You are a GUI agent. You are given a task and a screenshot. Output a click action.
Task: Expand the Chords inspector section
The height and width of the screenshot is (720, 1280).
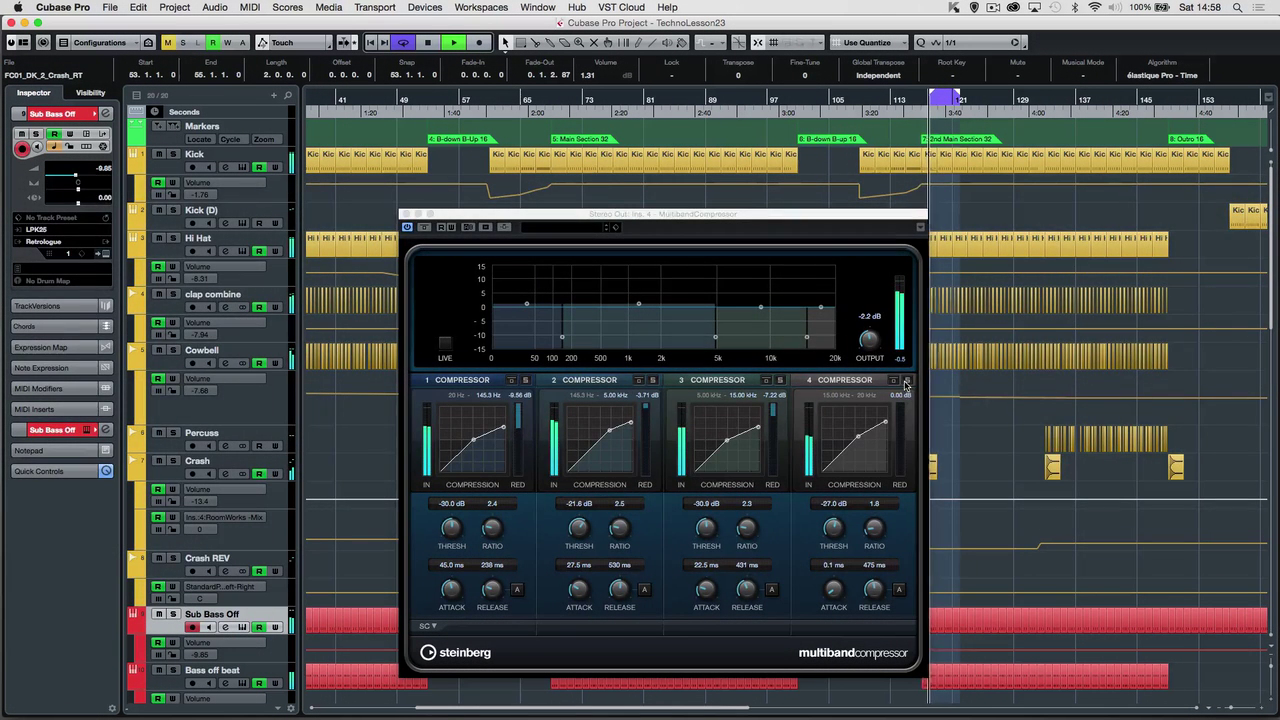tap(62, 326)
